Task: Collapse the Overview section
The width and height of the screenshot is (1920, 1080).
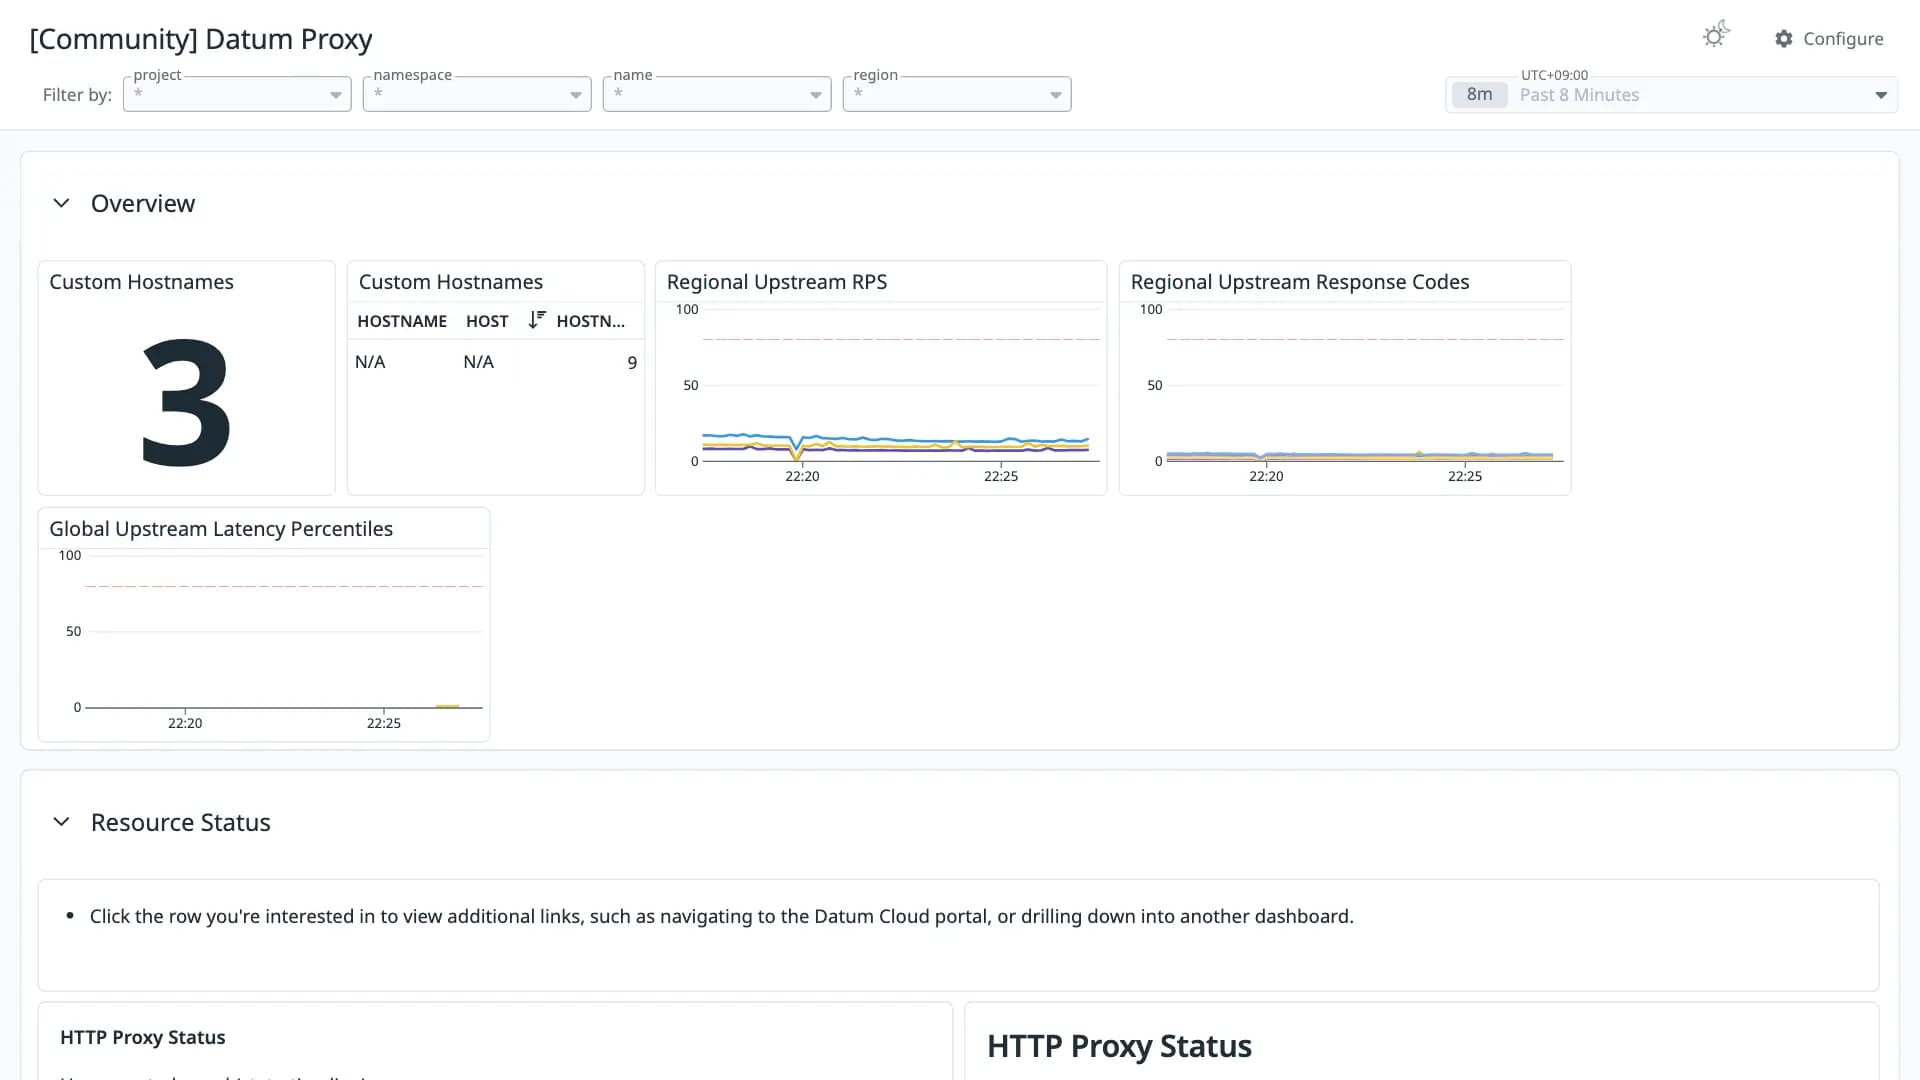Action: point(61,203)
